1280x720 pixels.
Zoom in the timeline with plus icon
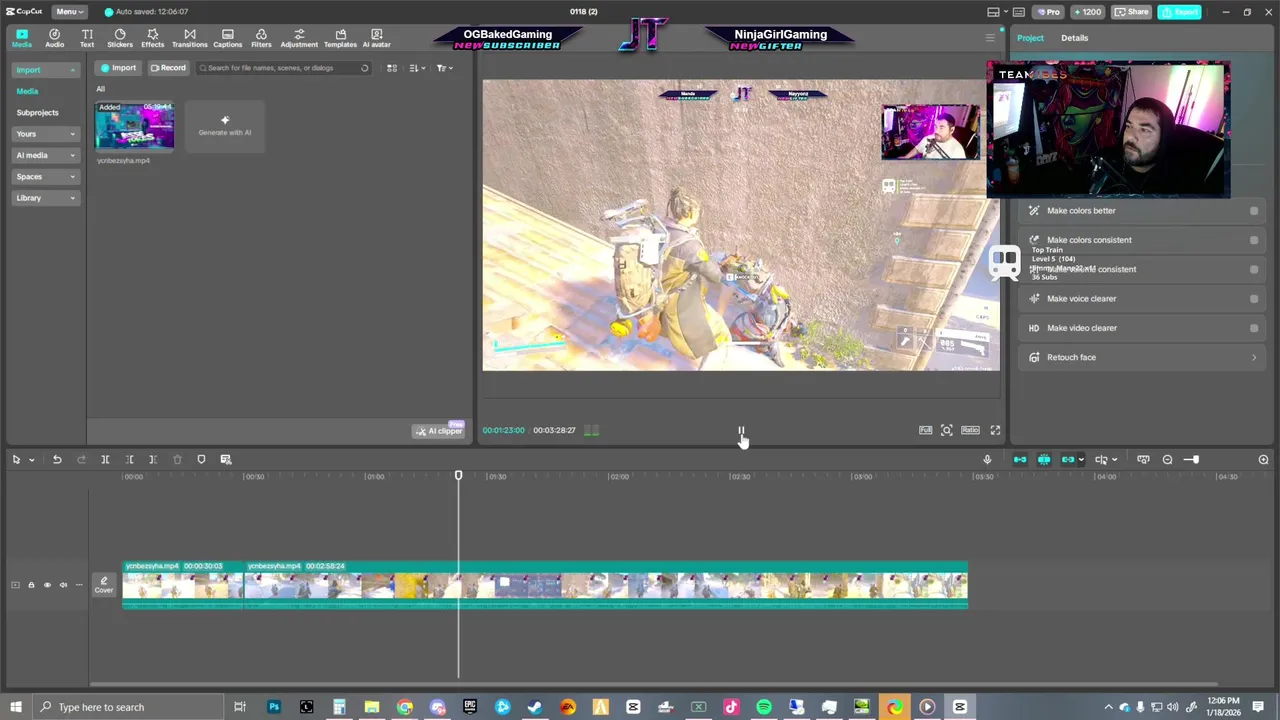[1263, 459]
